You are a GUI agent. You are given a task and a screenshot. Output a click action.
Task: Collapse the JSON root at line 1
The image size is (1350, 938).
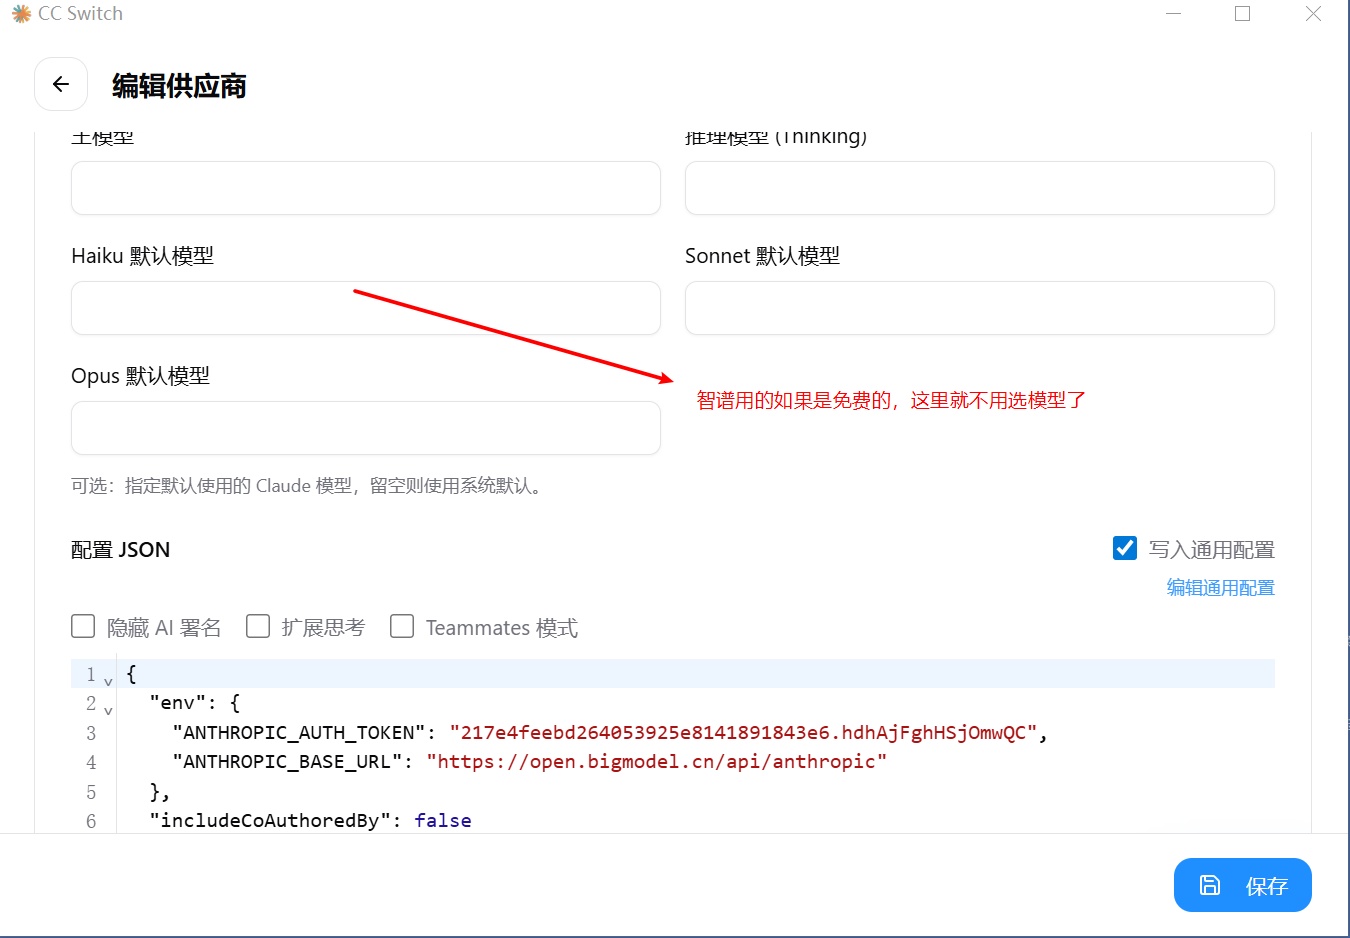[108, 682]
